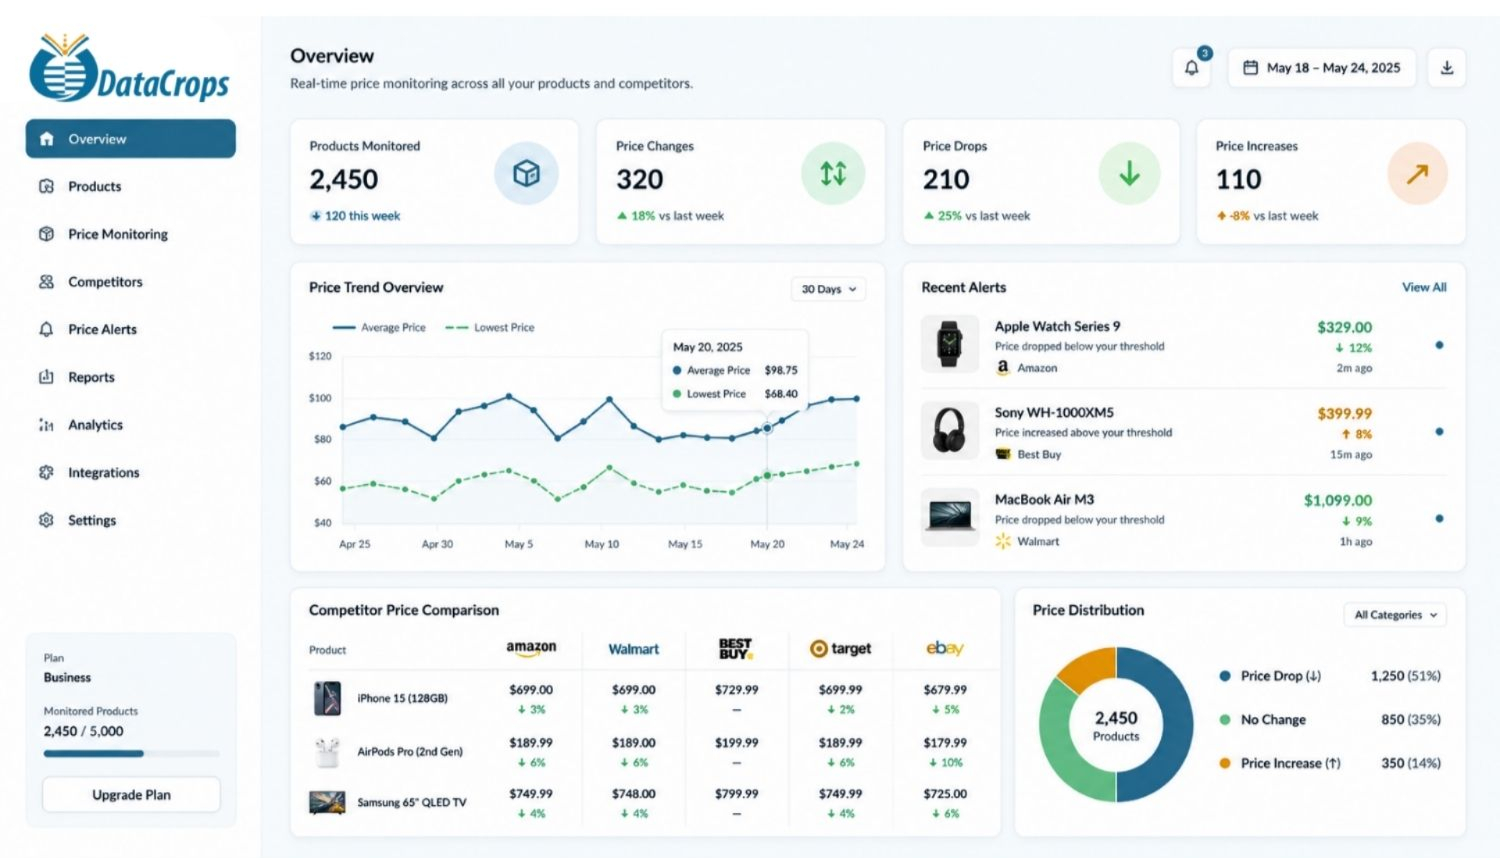1500x858 pixels.
Task: Click the Price Alerts bell icon
Action: click(46, 329)
